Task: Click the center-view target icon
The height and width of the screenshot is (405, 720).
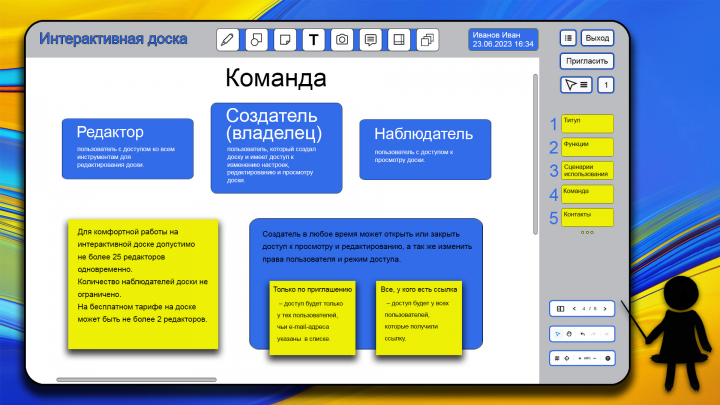Action: pos(567,358)
